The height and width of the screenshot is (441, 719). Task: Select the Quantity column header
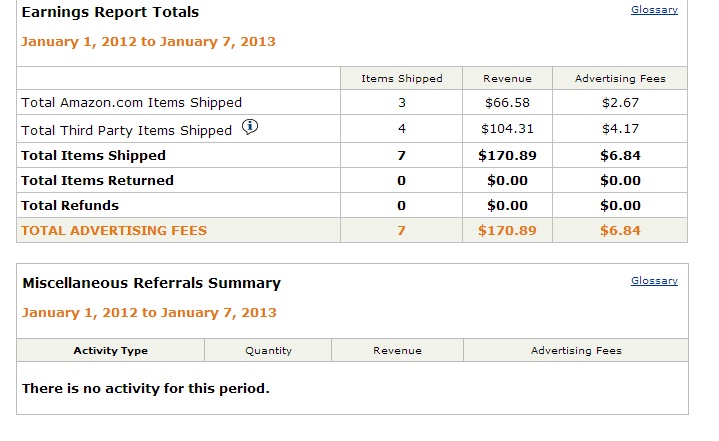[x=268, y=351]
